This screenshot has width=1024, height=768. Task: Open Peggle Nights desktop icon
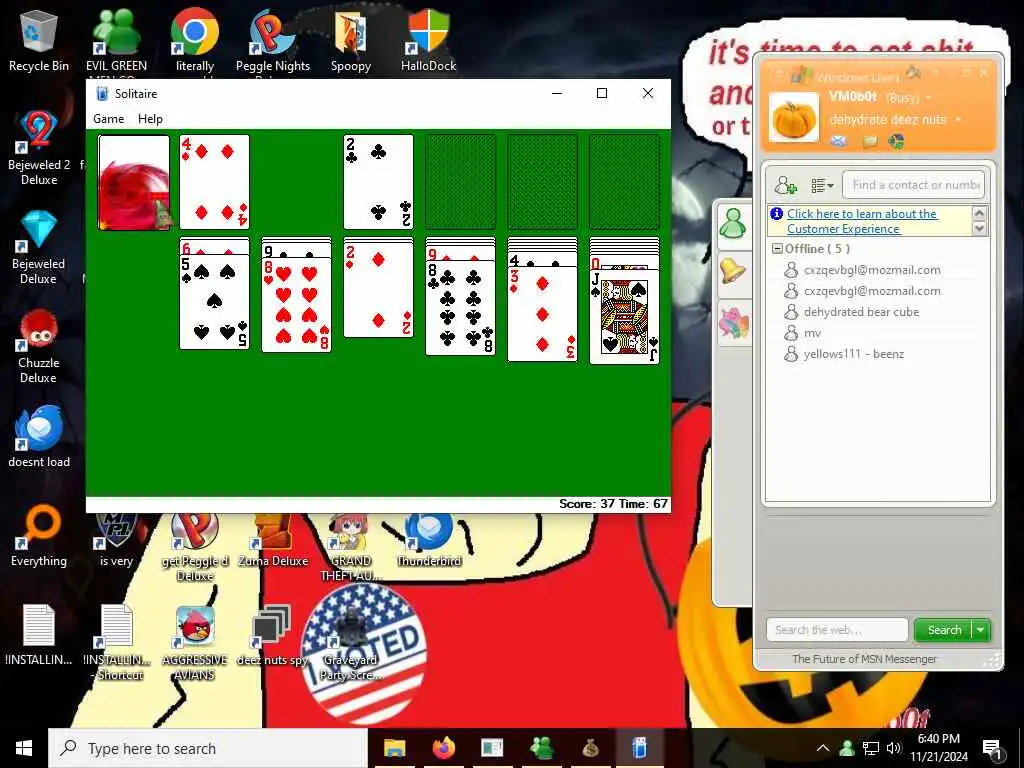pos(272,39)
